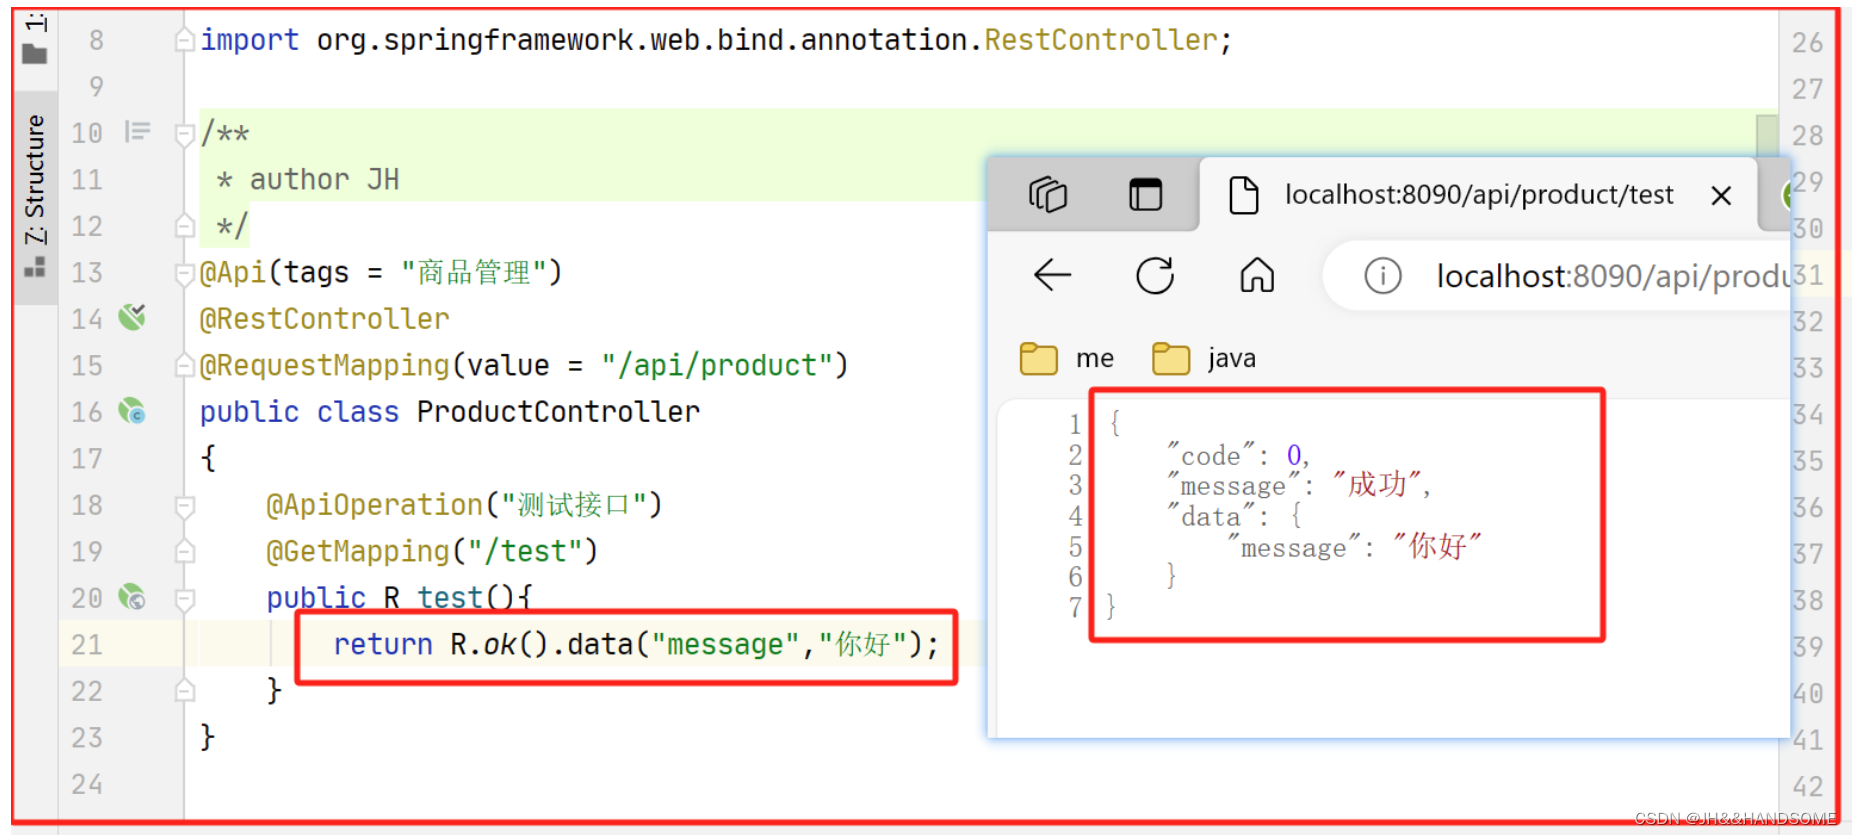Click line number 13 in the gutter
This screenshot has height=835, width=1852.
tap(87, 272)
